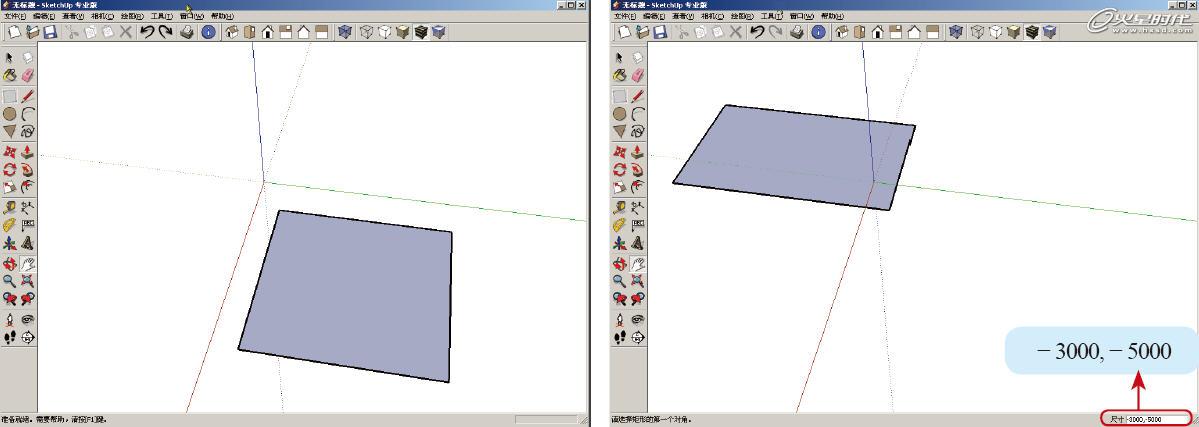Open 查看(V) menu in left window
This screenshot has width=1199, height=427.
coord(73,16)
